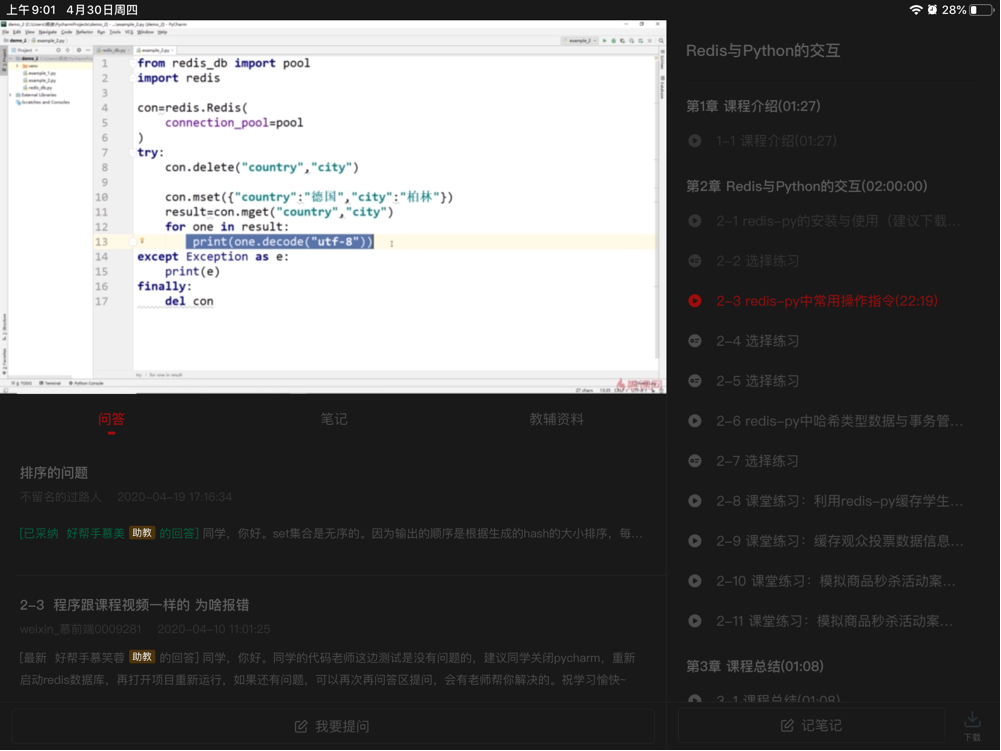The height and width of the screenshot is (751, 1001).
Task: Click the exercise icon beside 2-2 选择练习
Action: (x=695, y=261)
